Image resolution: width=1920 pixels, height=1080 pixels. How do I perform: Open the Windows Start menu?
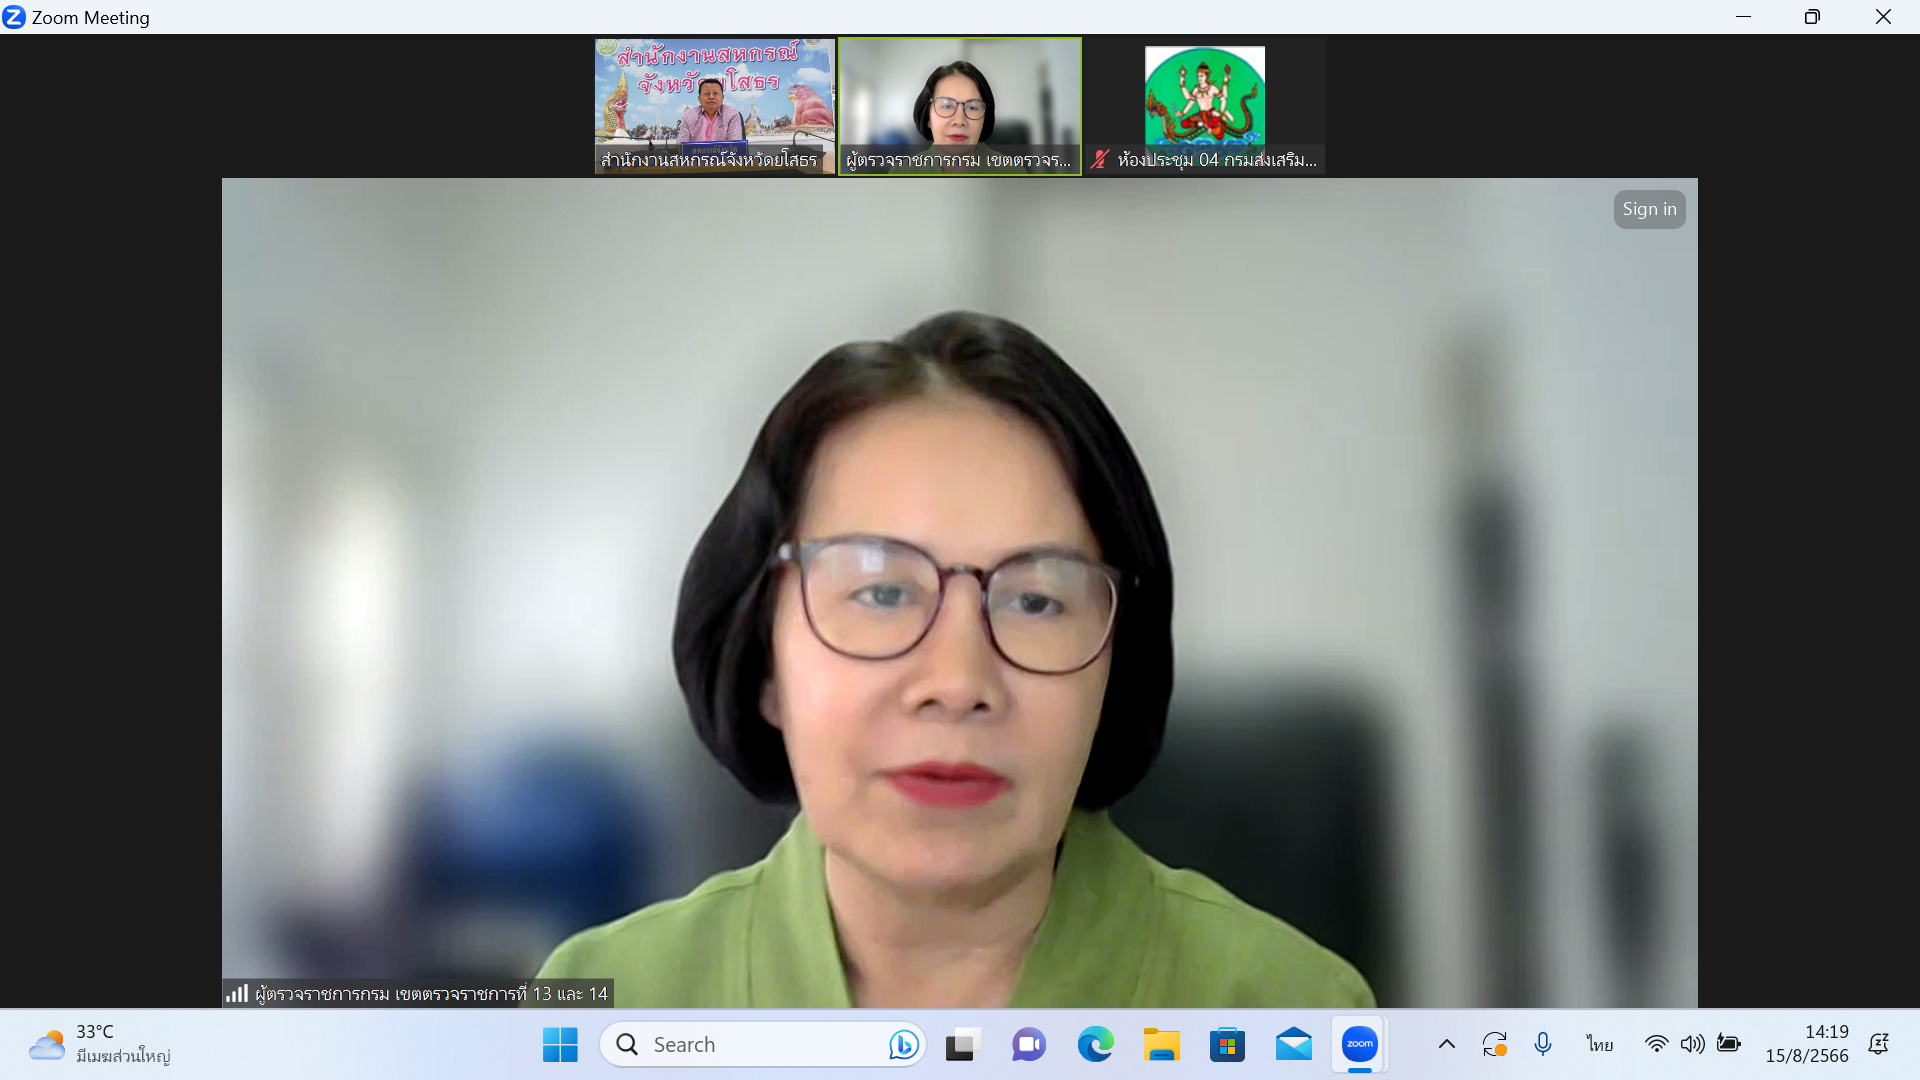pos(560,1044)
